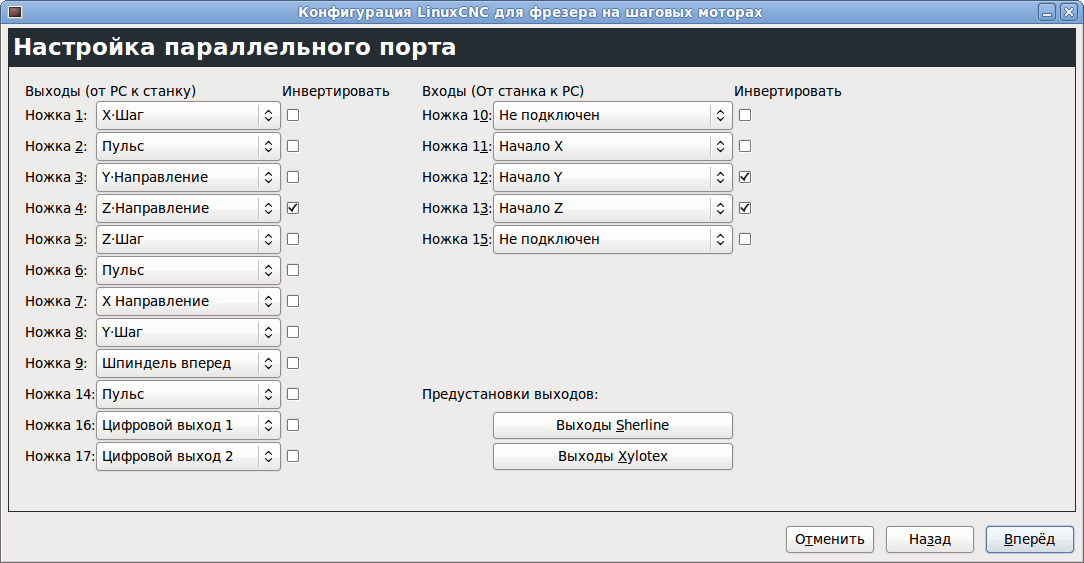This screenshot has width=1084, height=563.
Task: Check invert box for input Ножка 10
Action: [x=745, y=115]
